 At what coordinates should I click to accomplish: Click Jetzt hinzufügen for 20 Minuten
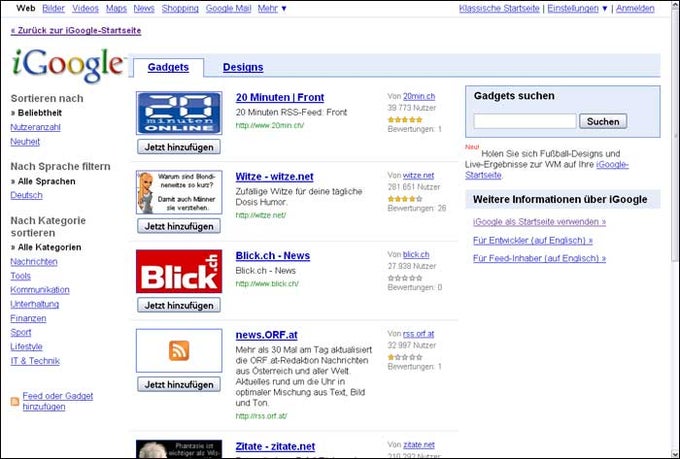pyautogui.click(x=179, y=147)
